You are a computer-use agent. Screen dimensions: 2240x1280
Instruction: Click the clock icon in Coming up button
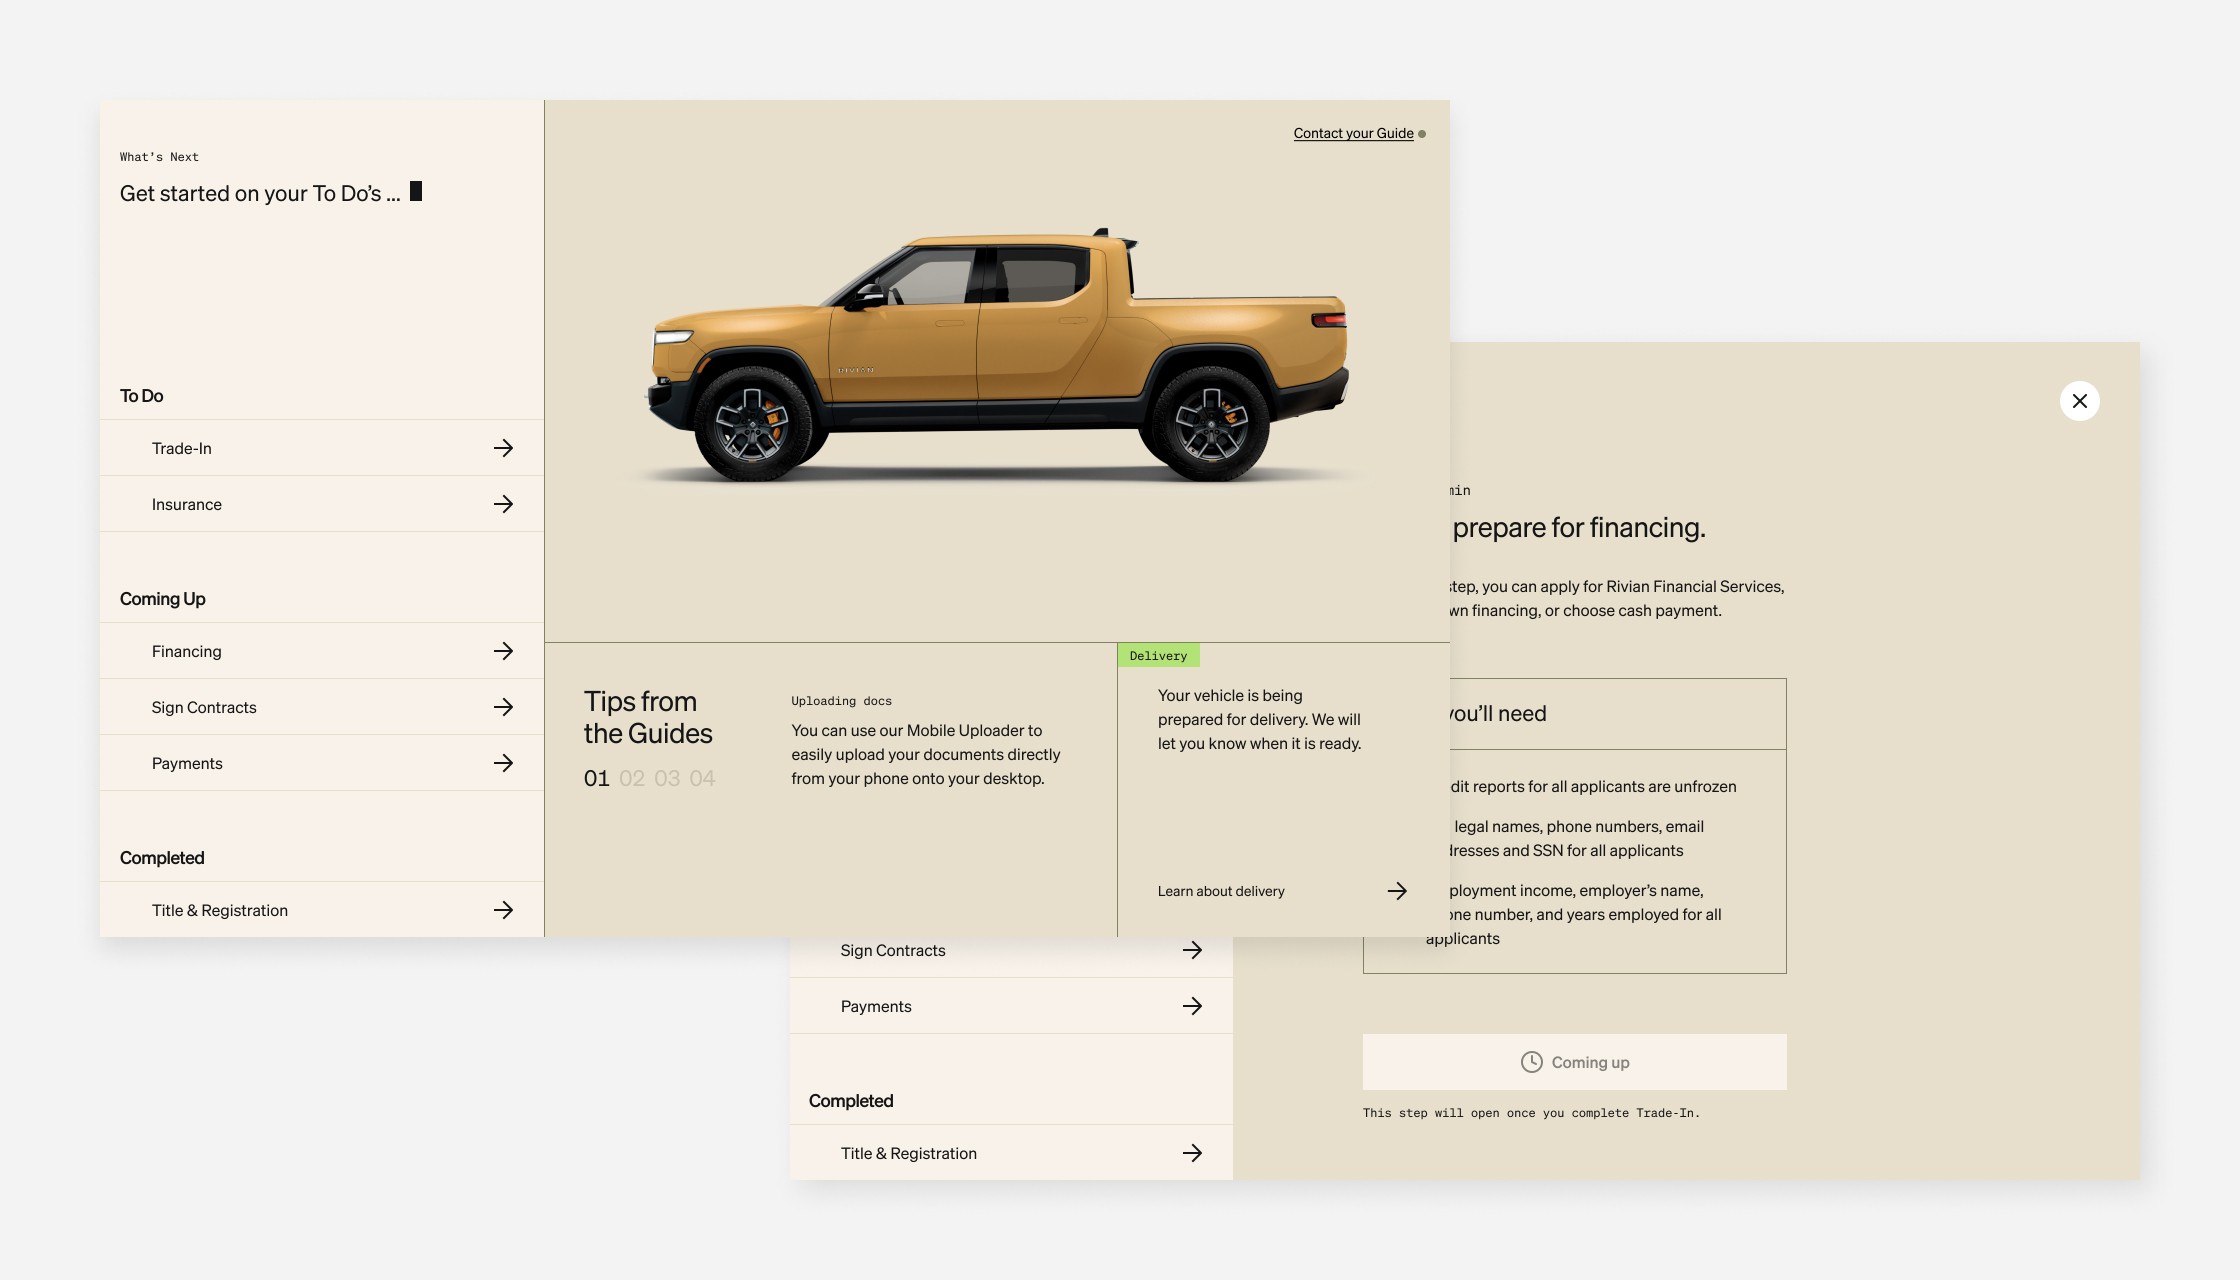coord(1531,1062)
